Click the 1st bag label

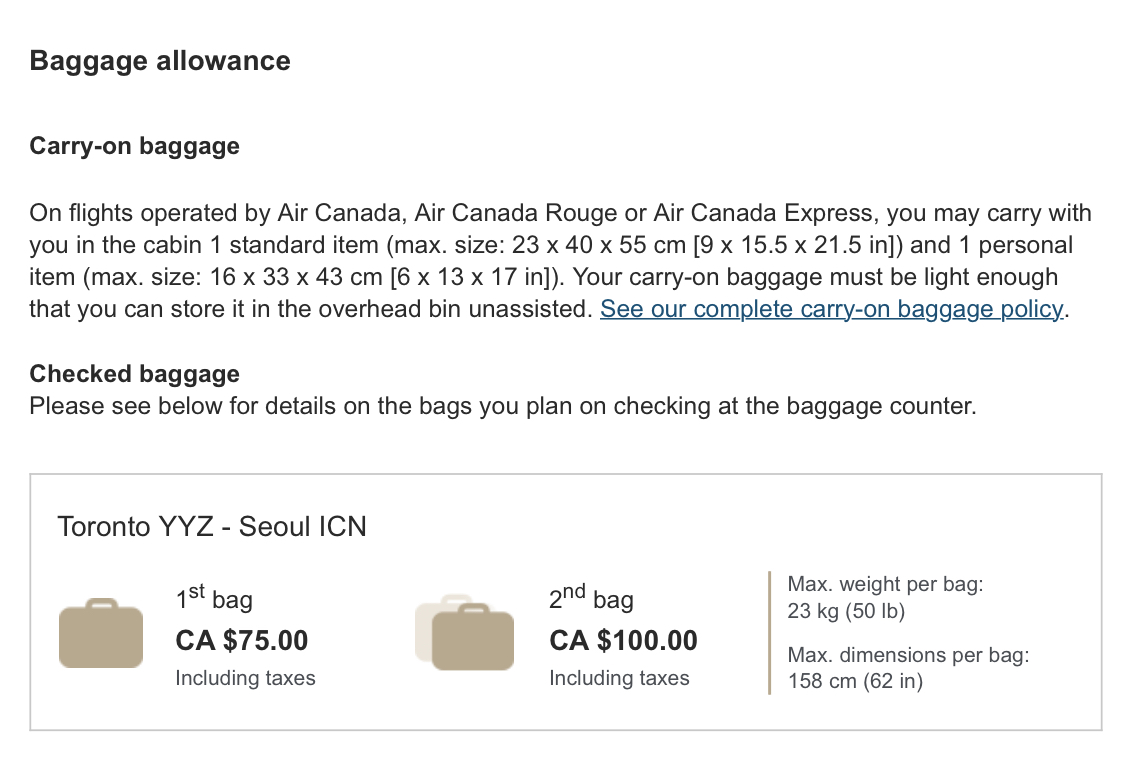coord(214,598)
